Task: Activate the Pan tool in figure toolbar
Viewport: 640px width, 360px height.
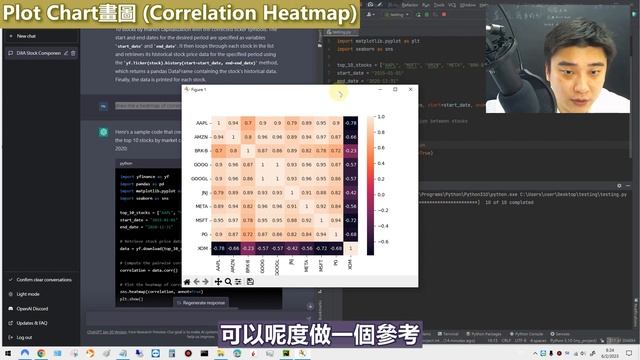Action: pyautogui.click(x=218, y=282)
